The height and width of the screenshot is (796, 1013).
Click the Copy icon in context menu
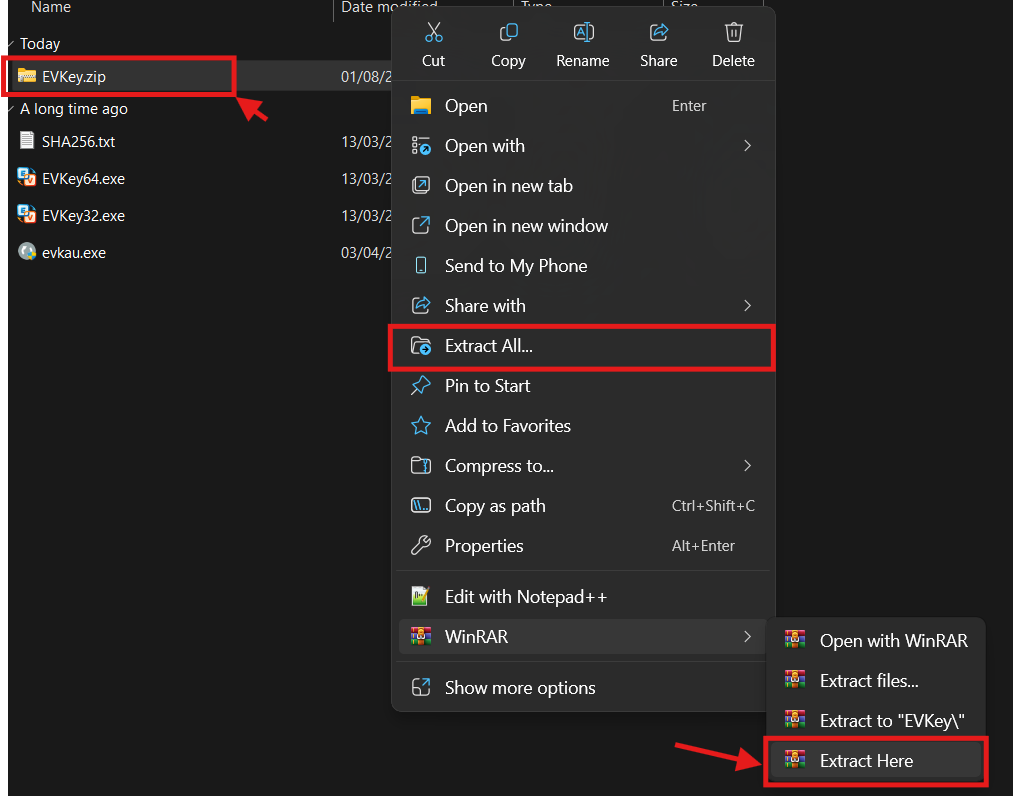coord(508,33)
